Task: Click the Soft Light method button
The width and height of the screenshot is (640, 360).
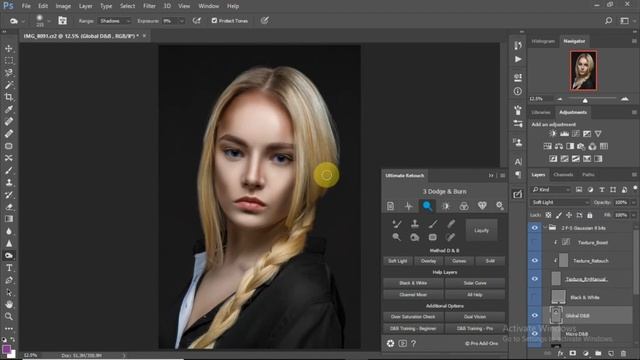Action: click(398, 261)
